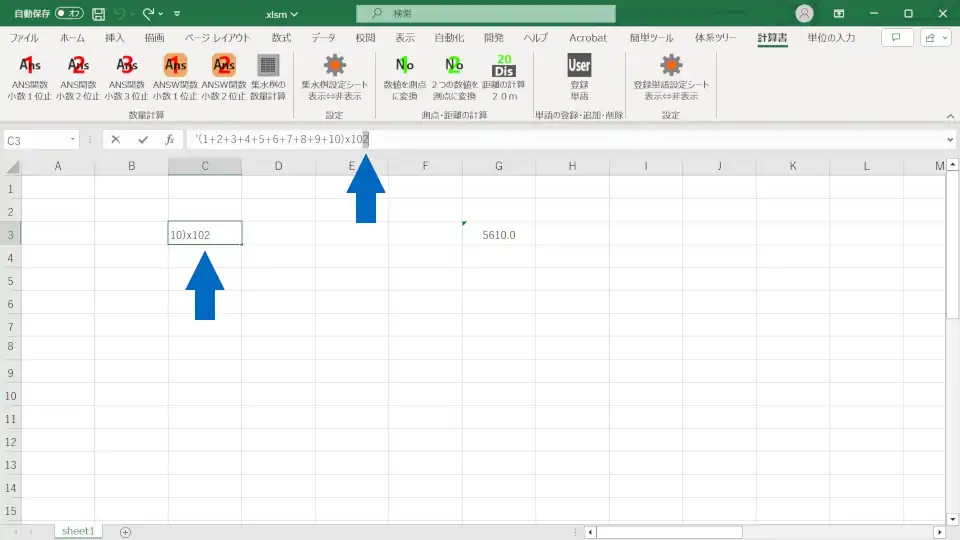Click the Redo button
Screen dimensions: 960x540
[x=148, y=13]
